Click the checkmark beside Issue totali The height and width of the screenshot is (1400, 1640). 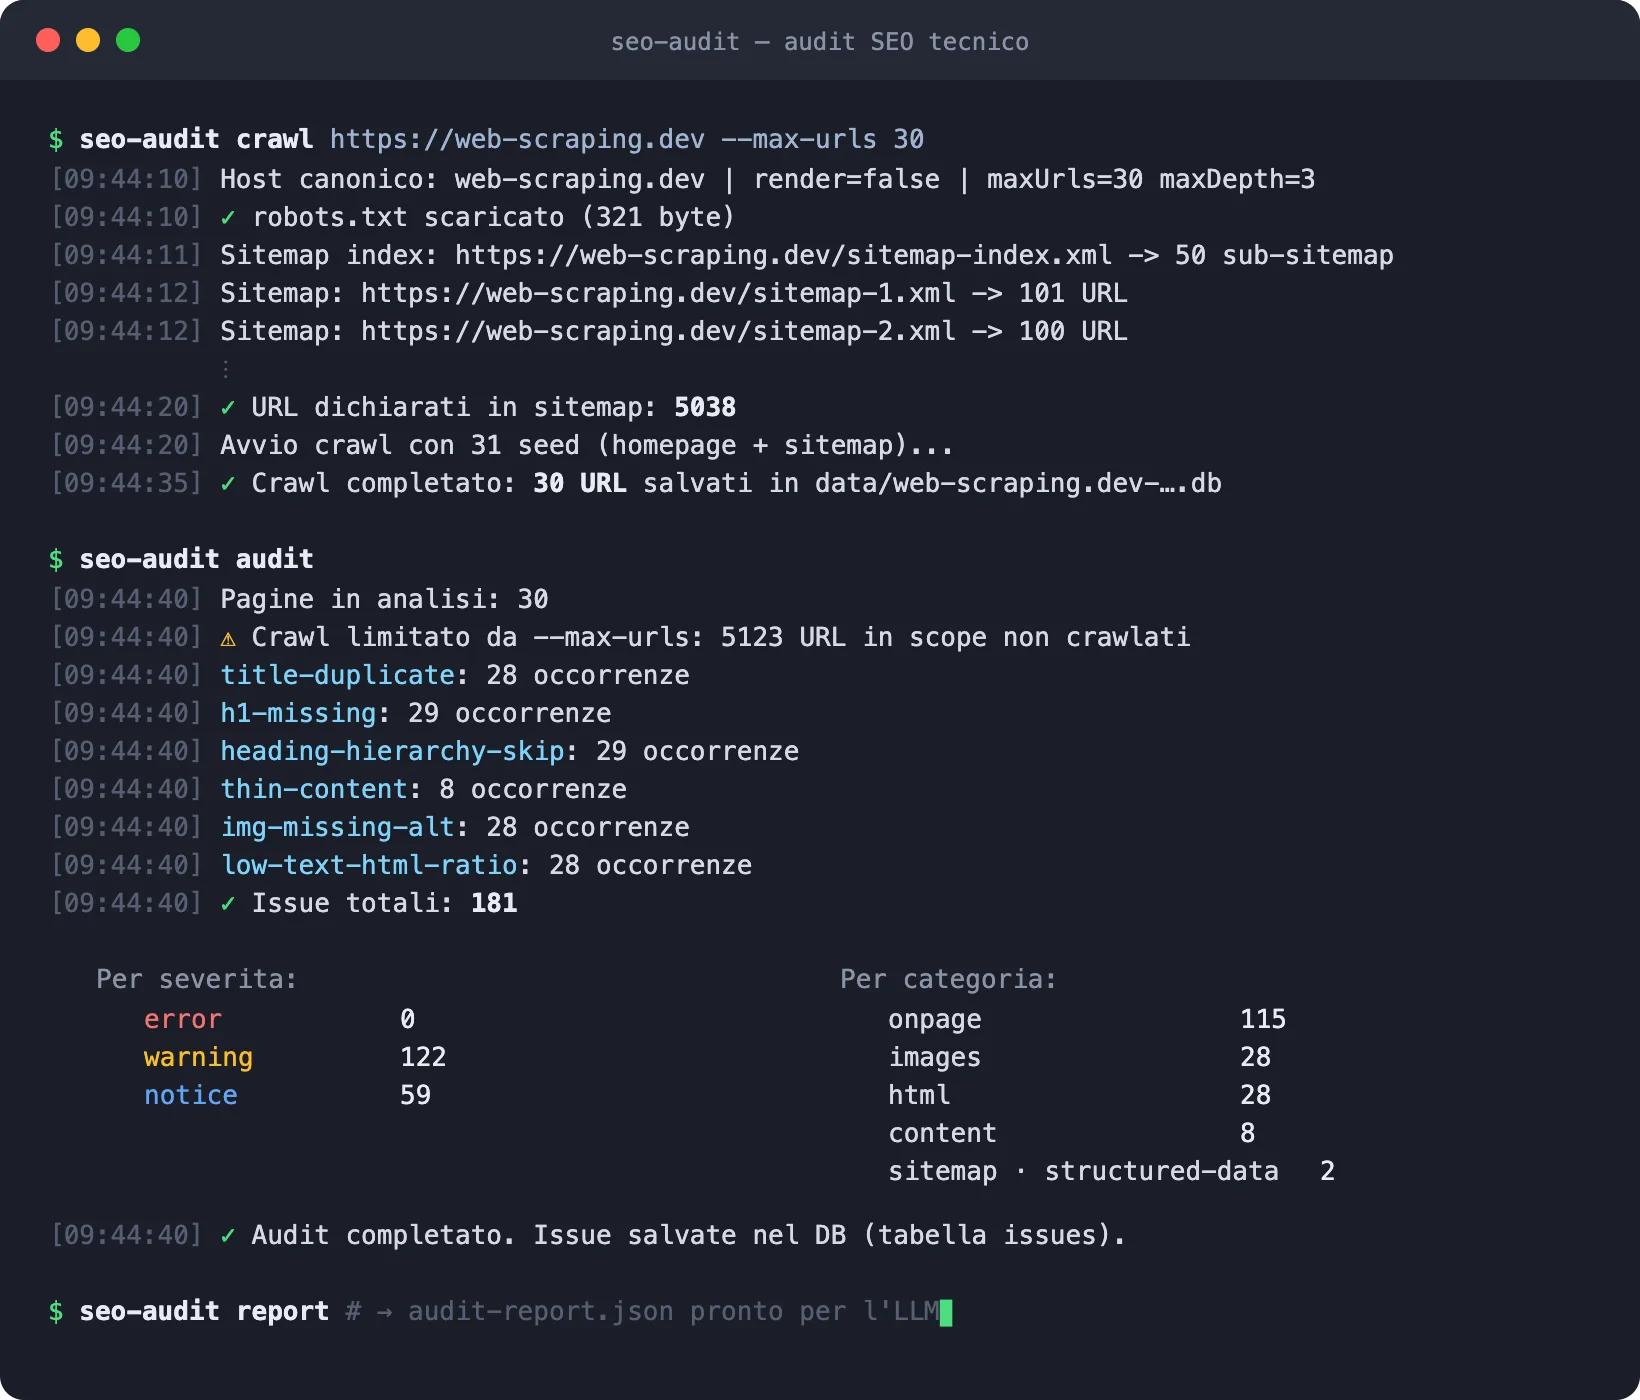click(x=228, y=903)
